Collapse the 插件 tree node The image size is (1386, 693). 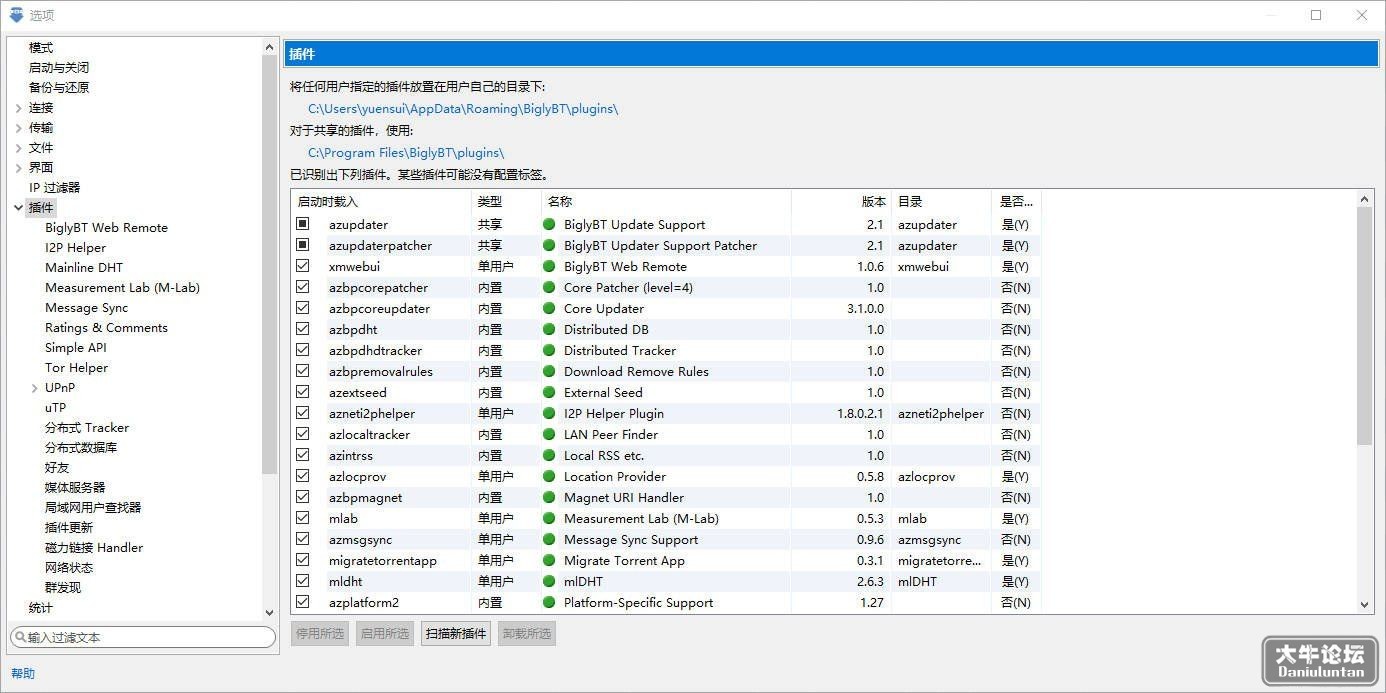pyautogui.click(x=19, y=208)
